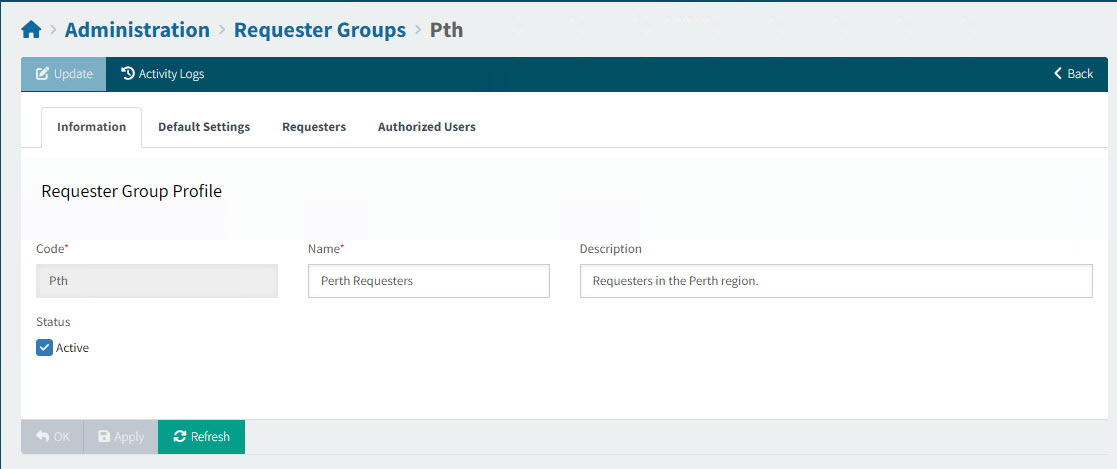1117x469 pixels.
Task: Switch to the Requesters tab
Action: [x=314, y=128]
